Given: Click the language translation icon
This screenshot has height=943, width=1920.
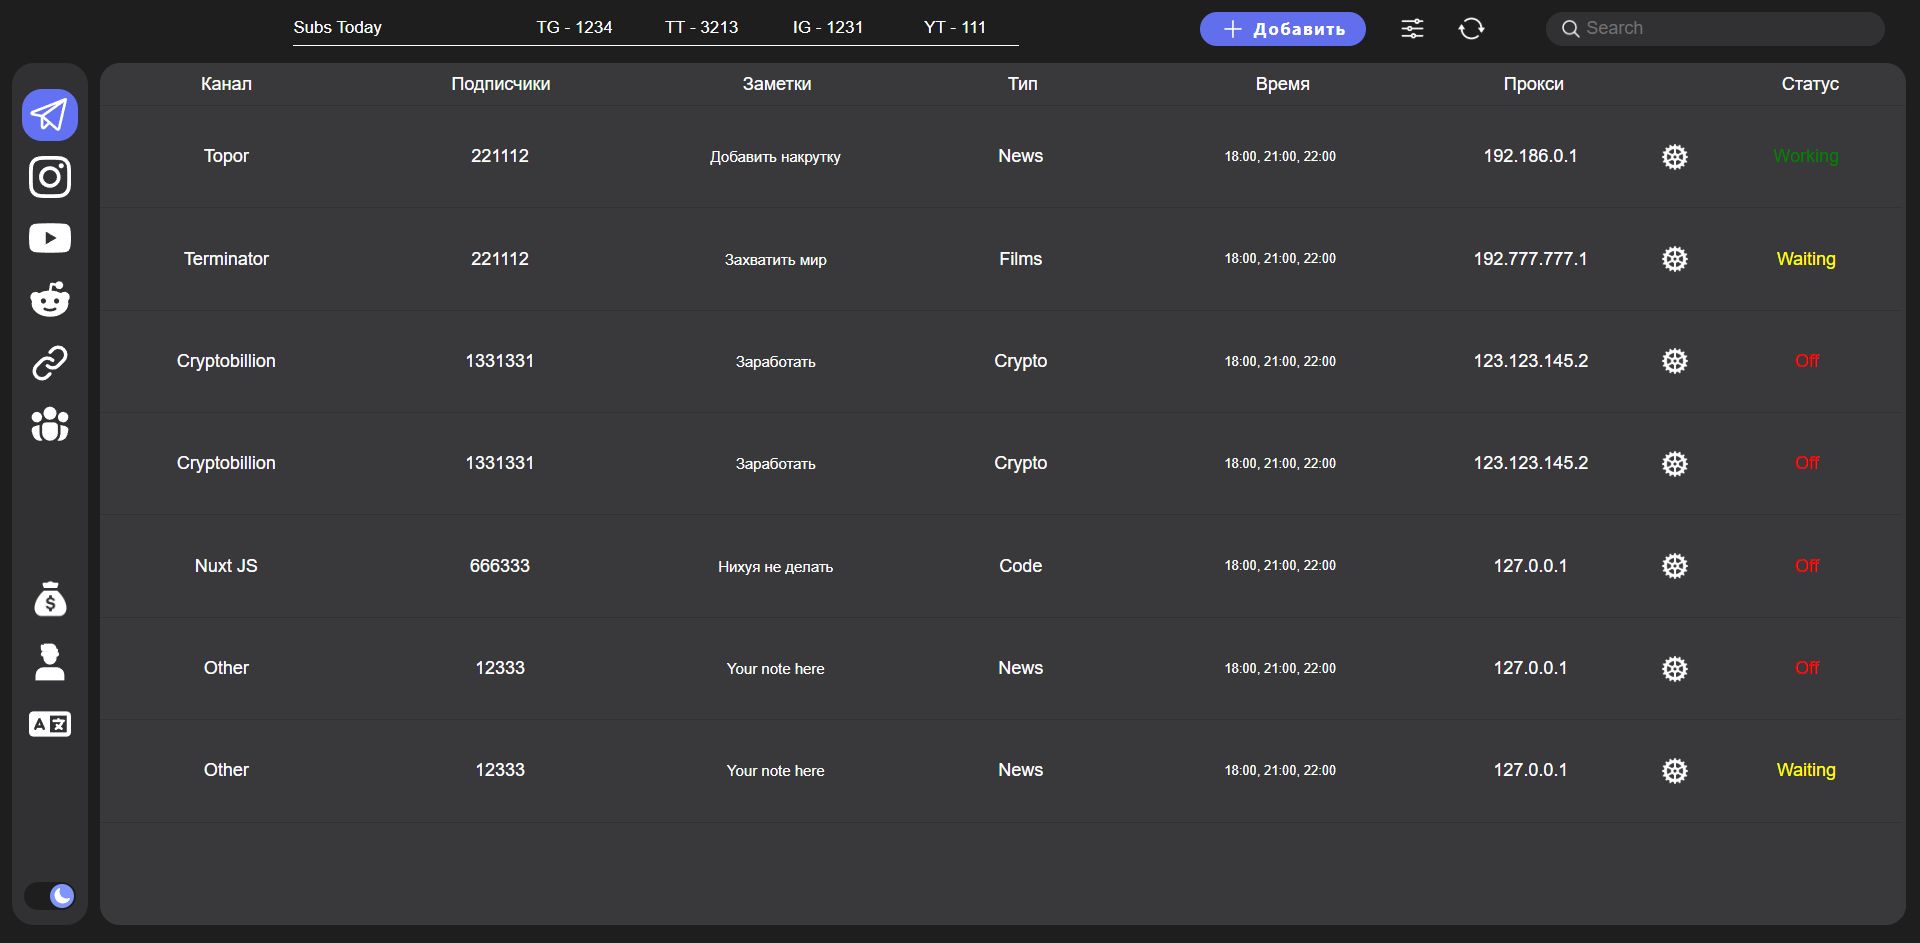Looking at the screenshot, I should [50, 724].
